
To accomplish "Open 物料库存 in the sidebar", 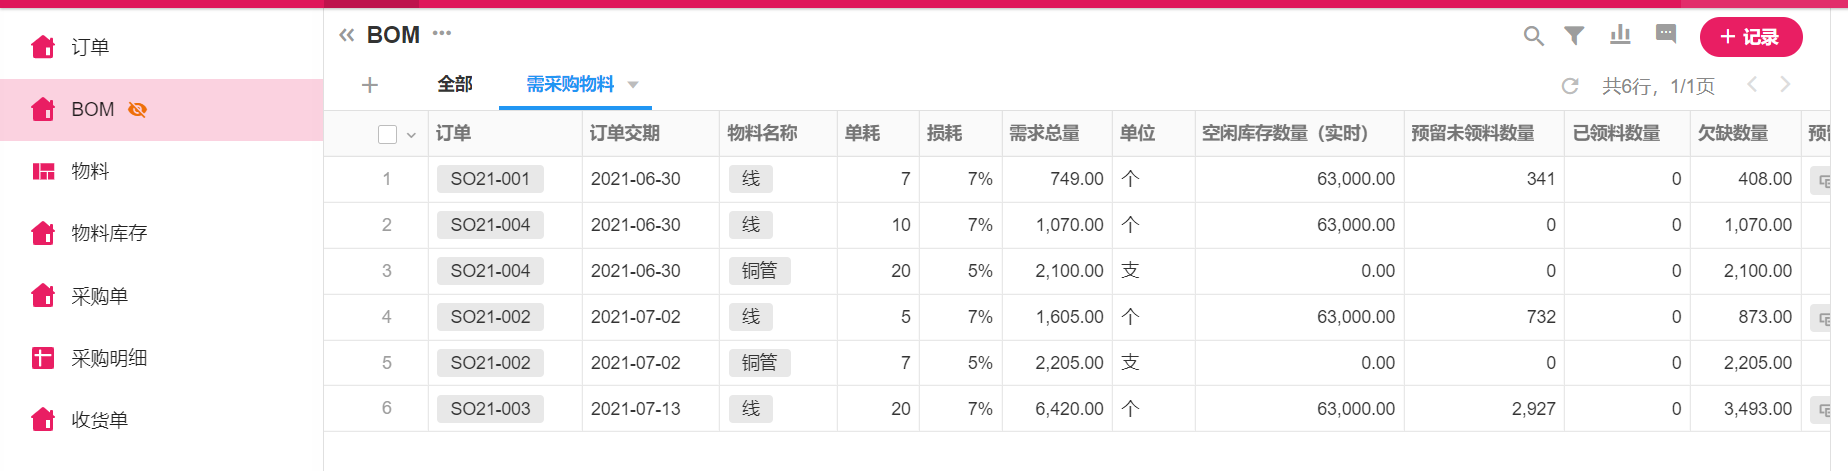I will [x=109, y=233].
